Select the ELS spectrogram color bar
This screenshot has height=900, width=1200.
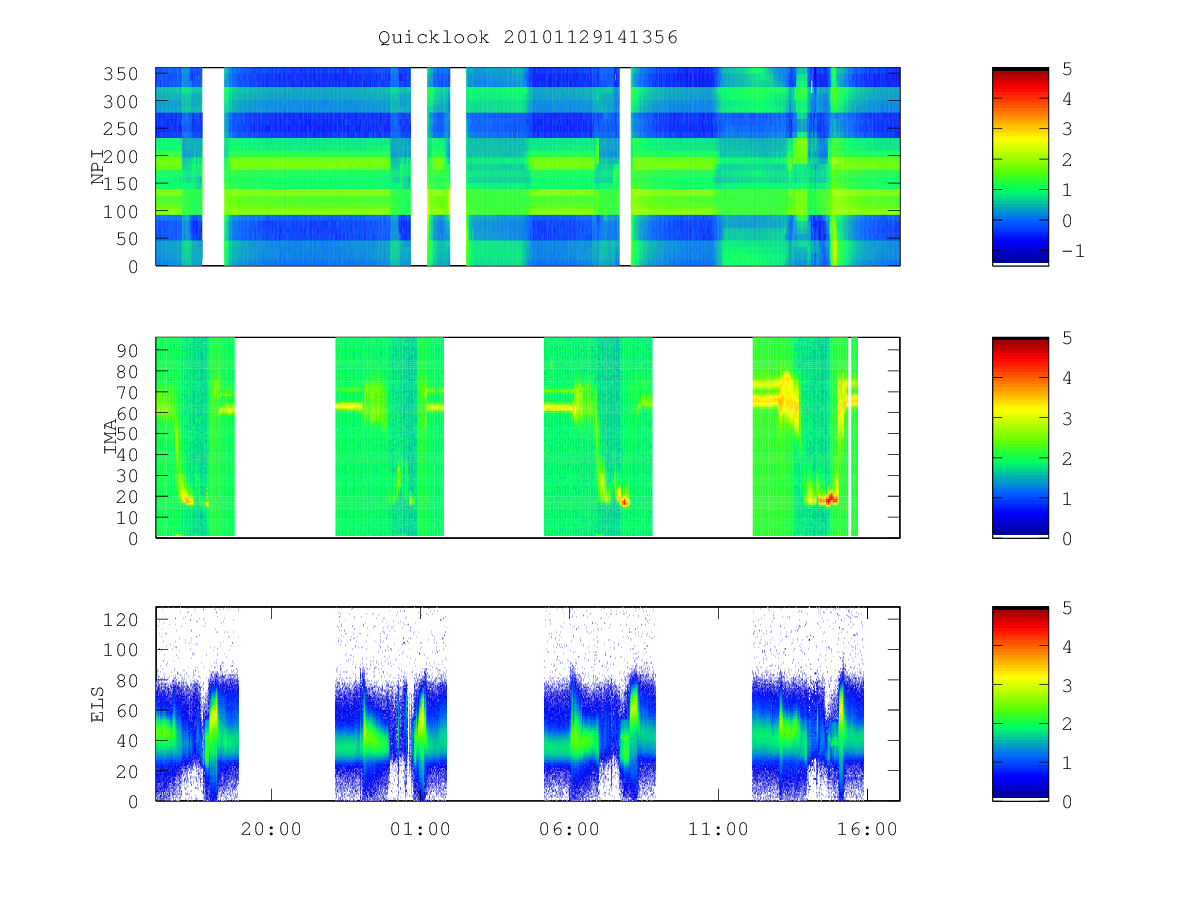pyautogui.click(x=1020, y=703)
